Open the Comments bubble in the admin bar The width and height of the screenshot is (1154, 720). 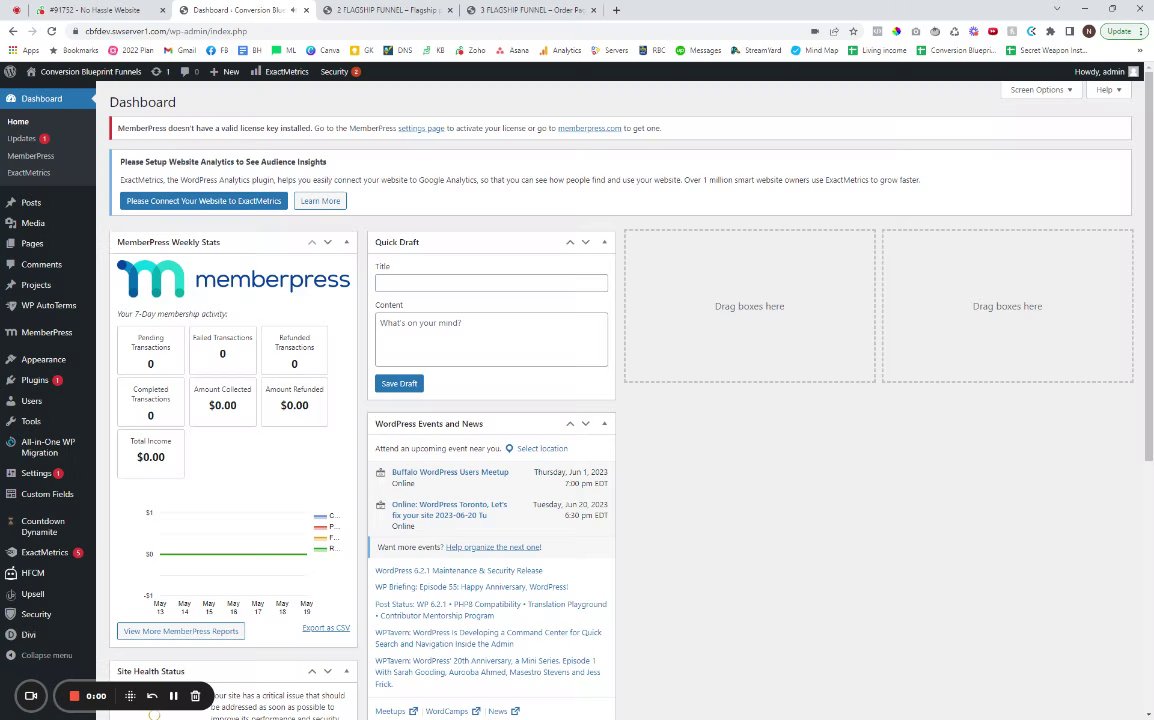click(x=190, y=71)
